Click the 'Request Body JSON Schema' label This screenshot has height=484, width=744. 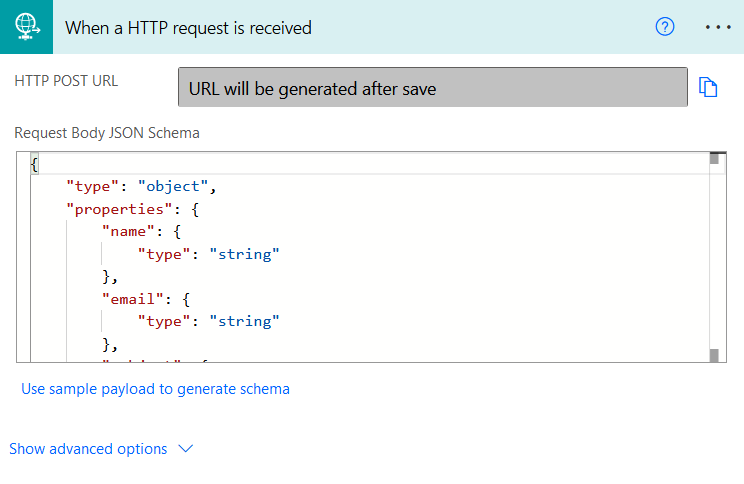coord(107,133)
